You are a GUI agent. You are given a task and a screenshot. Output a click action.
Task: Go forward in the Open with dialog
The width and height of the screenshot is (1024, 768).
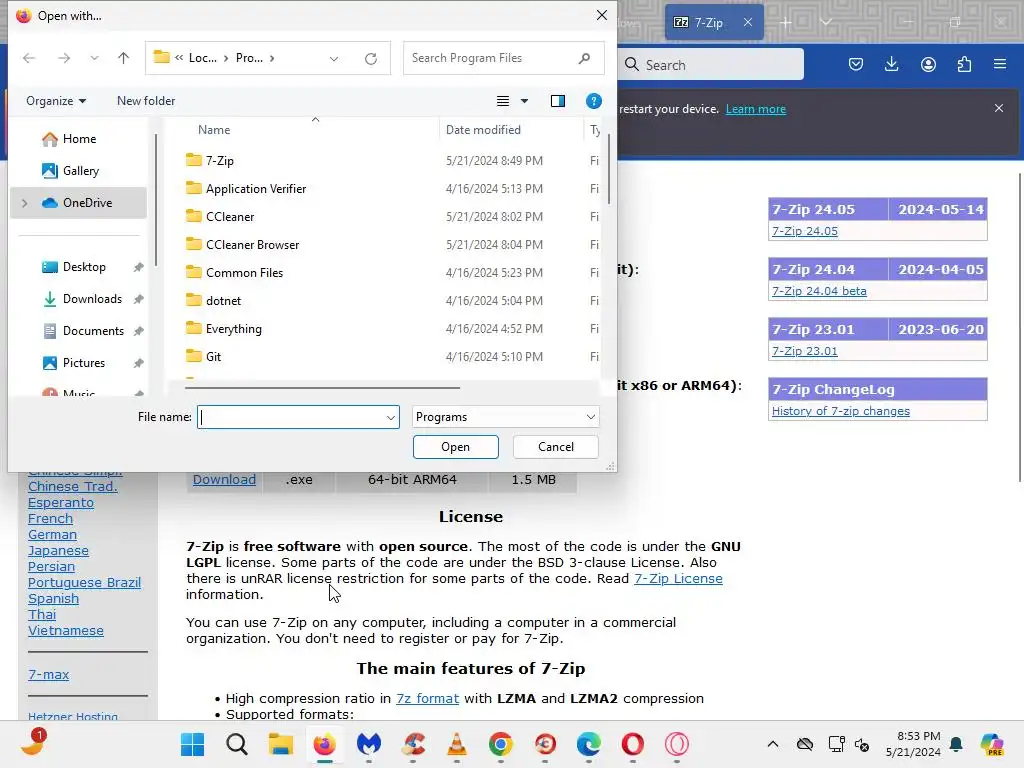point(63,58)
